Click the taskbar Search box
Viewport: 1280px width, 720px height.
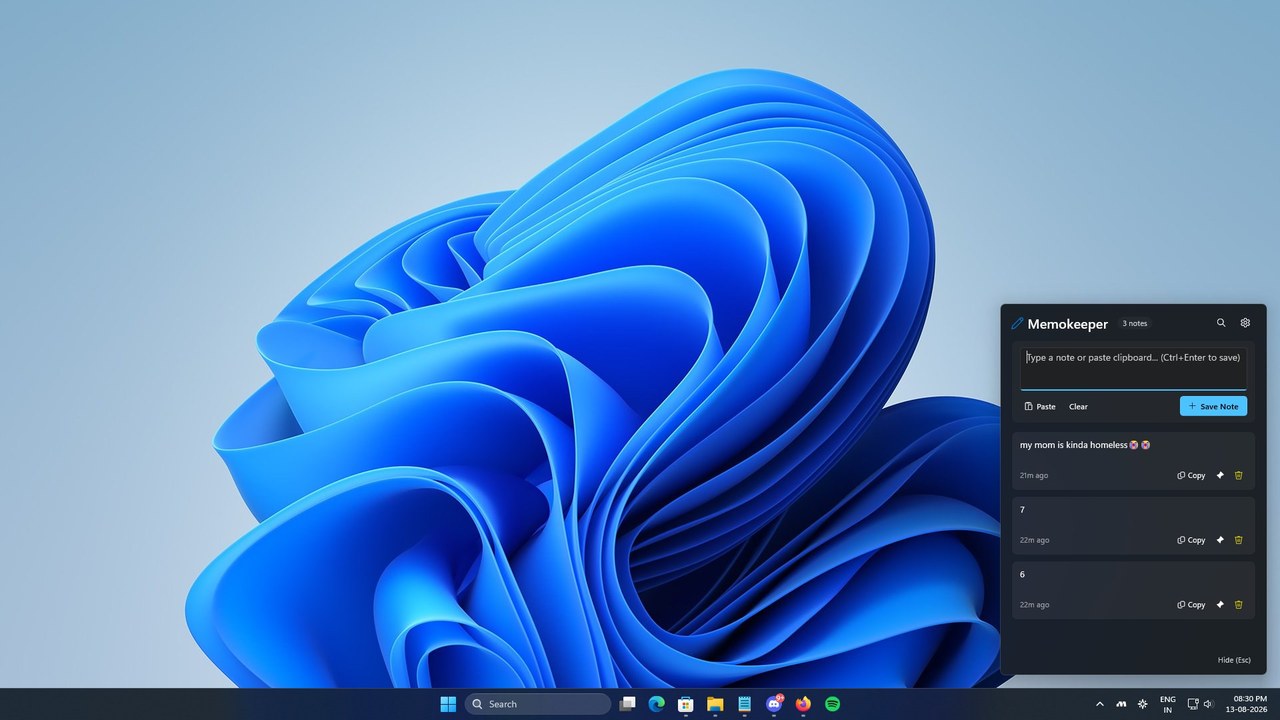[538, 704]
